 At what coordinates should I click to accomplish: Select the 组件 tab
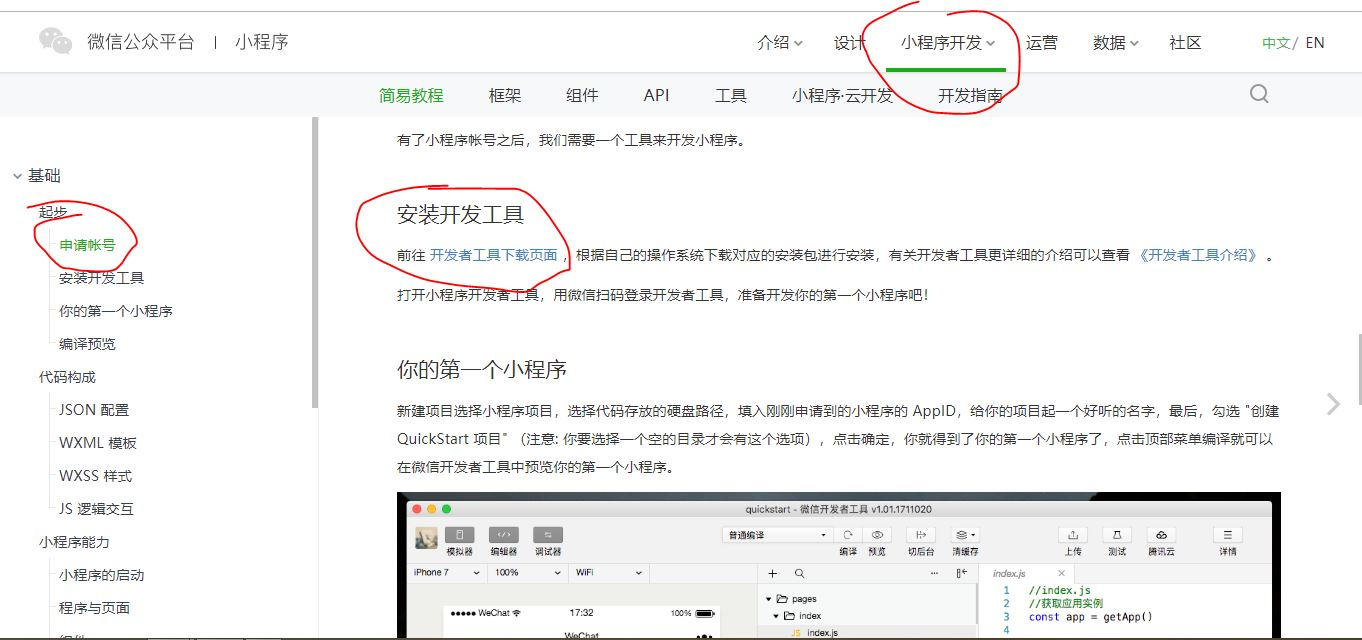[582, 95]
